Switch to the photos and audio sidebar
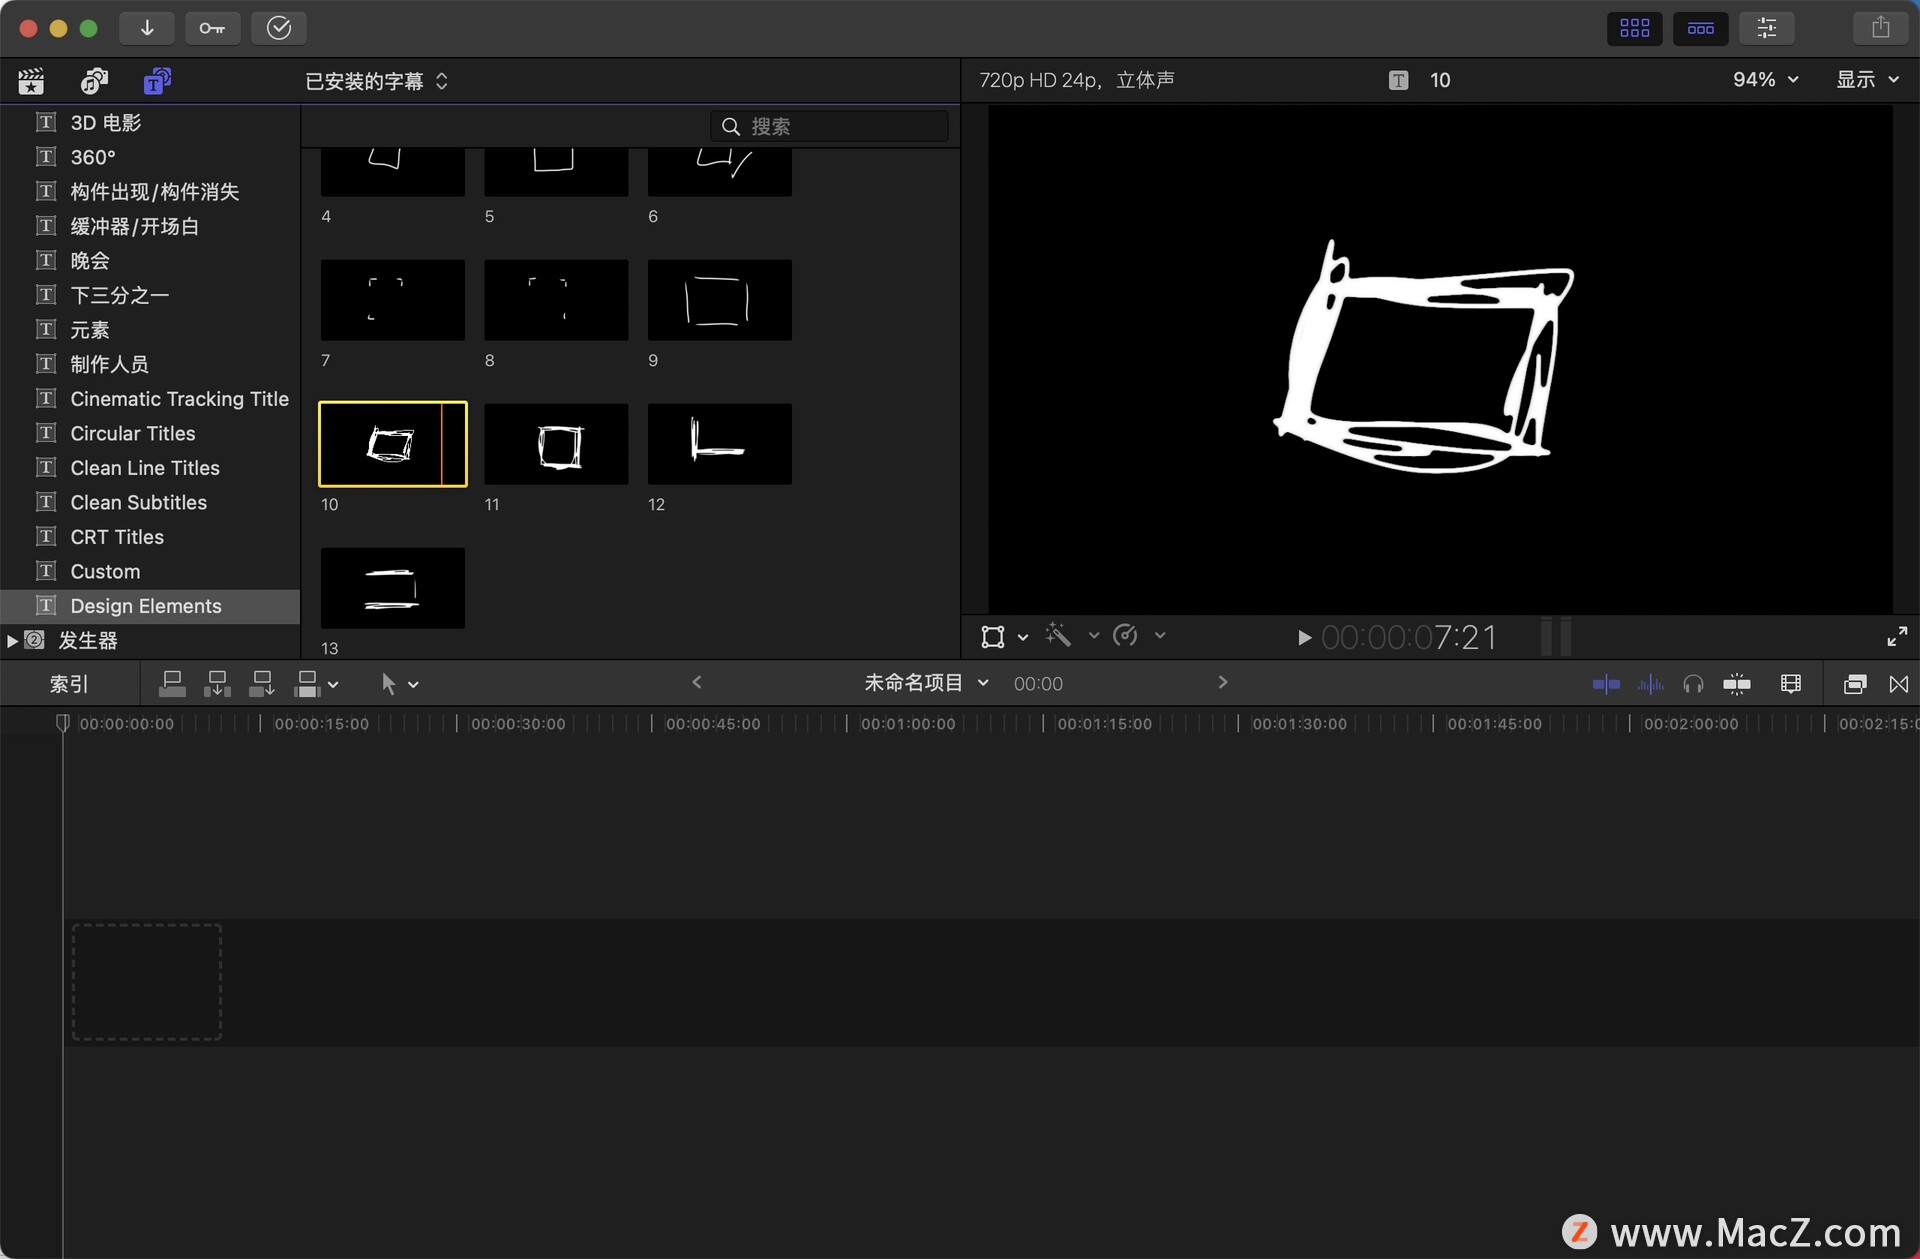 [x=94, y=81]
